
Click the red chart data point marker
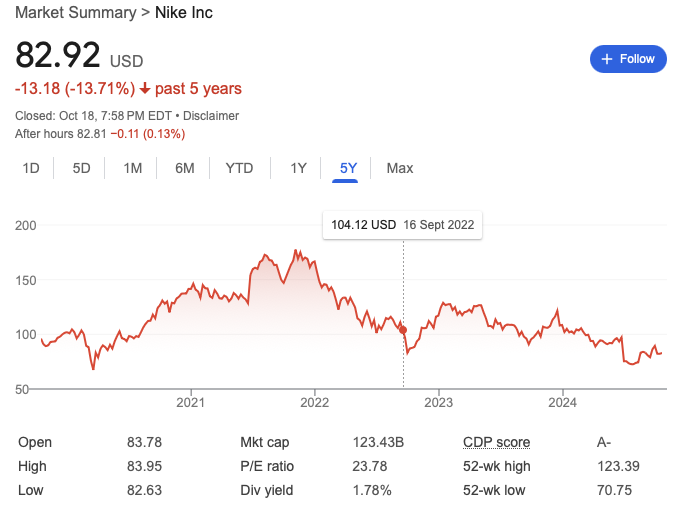coord(403,329)
